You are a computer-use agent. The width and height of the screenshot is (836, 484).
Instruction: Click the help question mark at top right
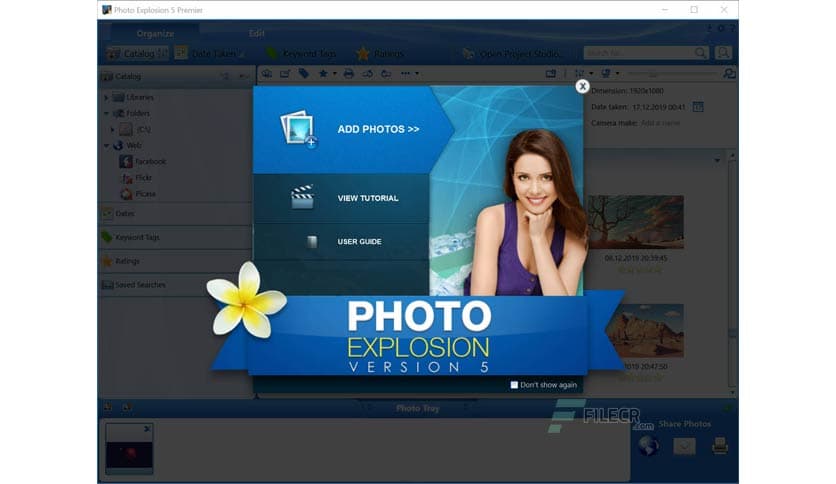click(732, 29)
